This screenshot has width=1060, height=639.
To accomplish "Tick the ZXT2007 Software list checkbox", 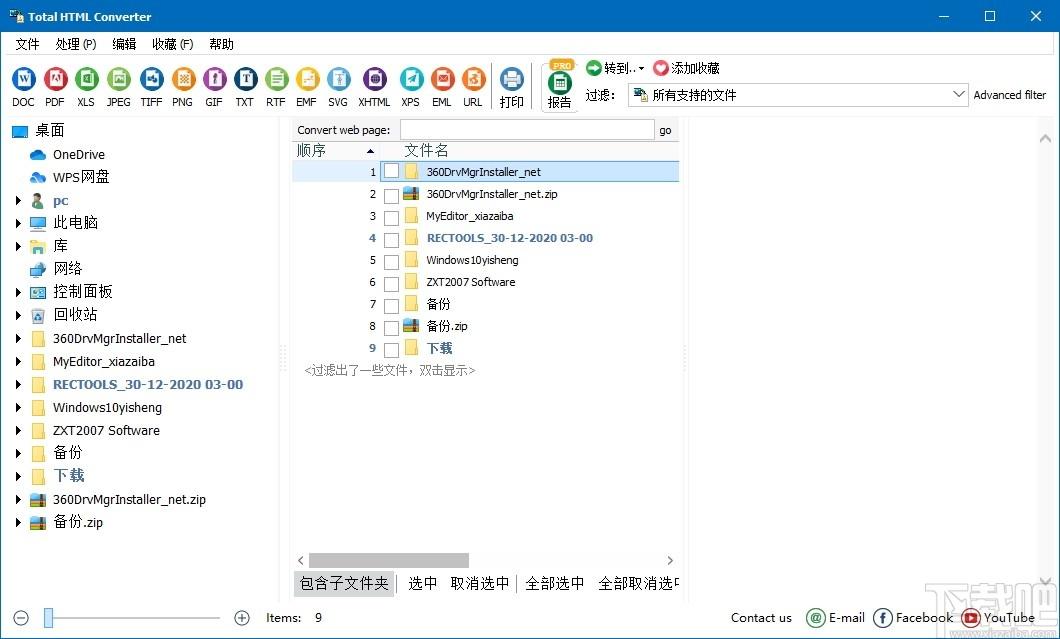I will pyautogui.click(x=391, y=284).
